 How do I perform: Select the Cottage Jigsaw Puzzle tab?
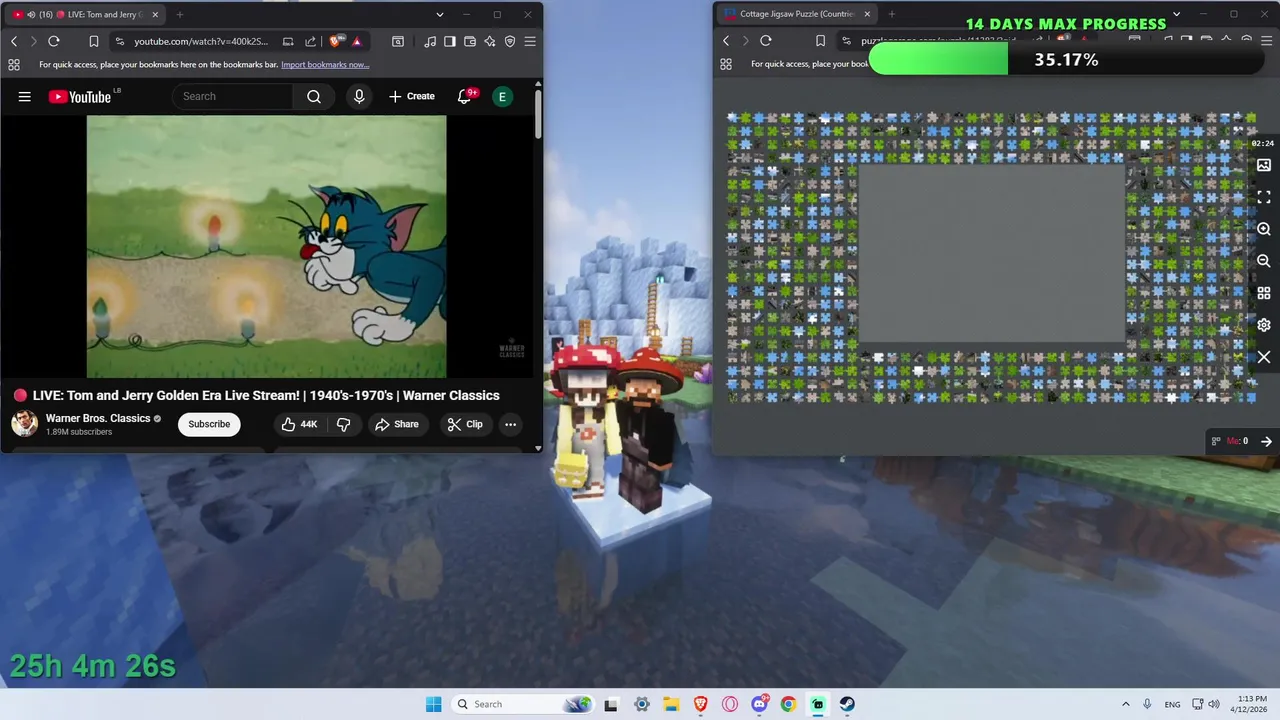(x=796, y=15)
